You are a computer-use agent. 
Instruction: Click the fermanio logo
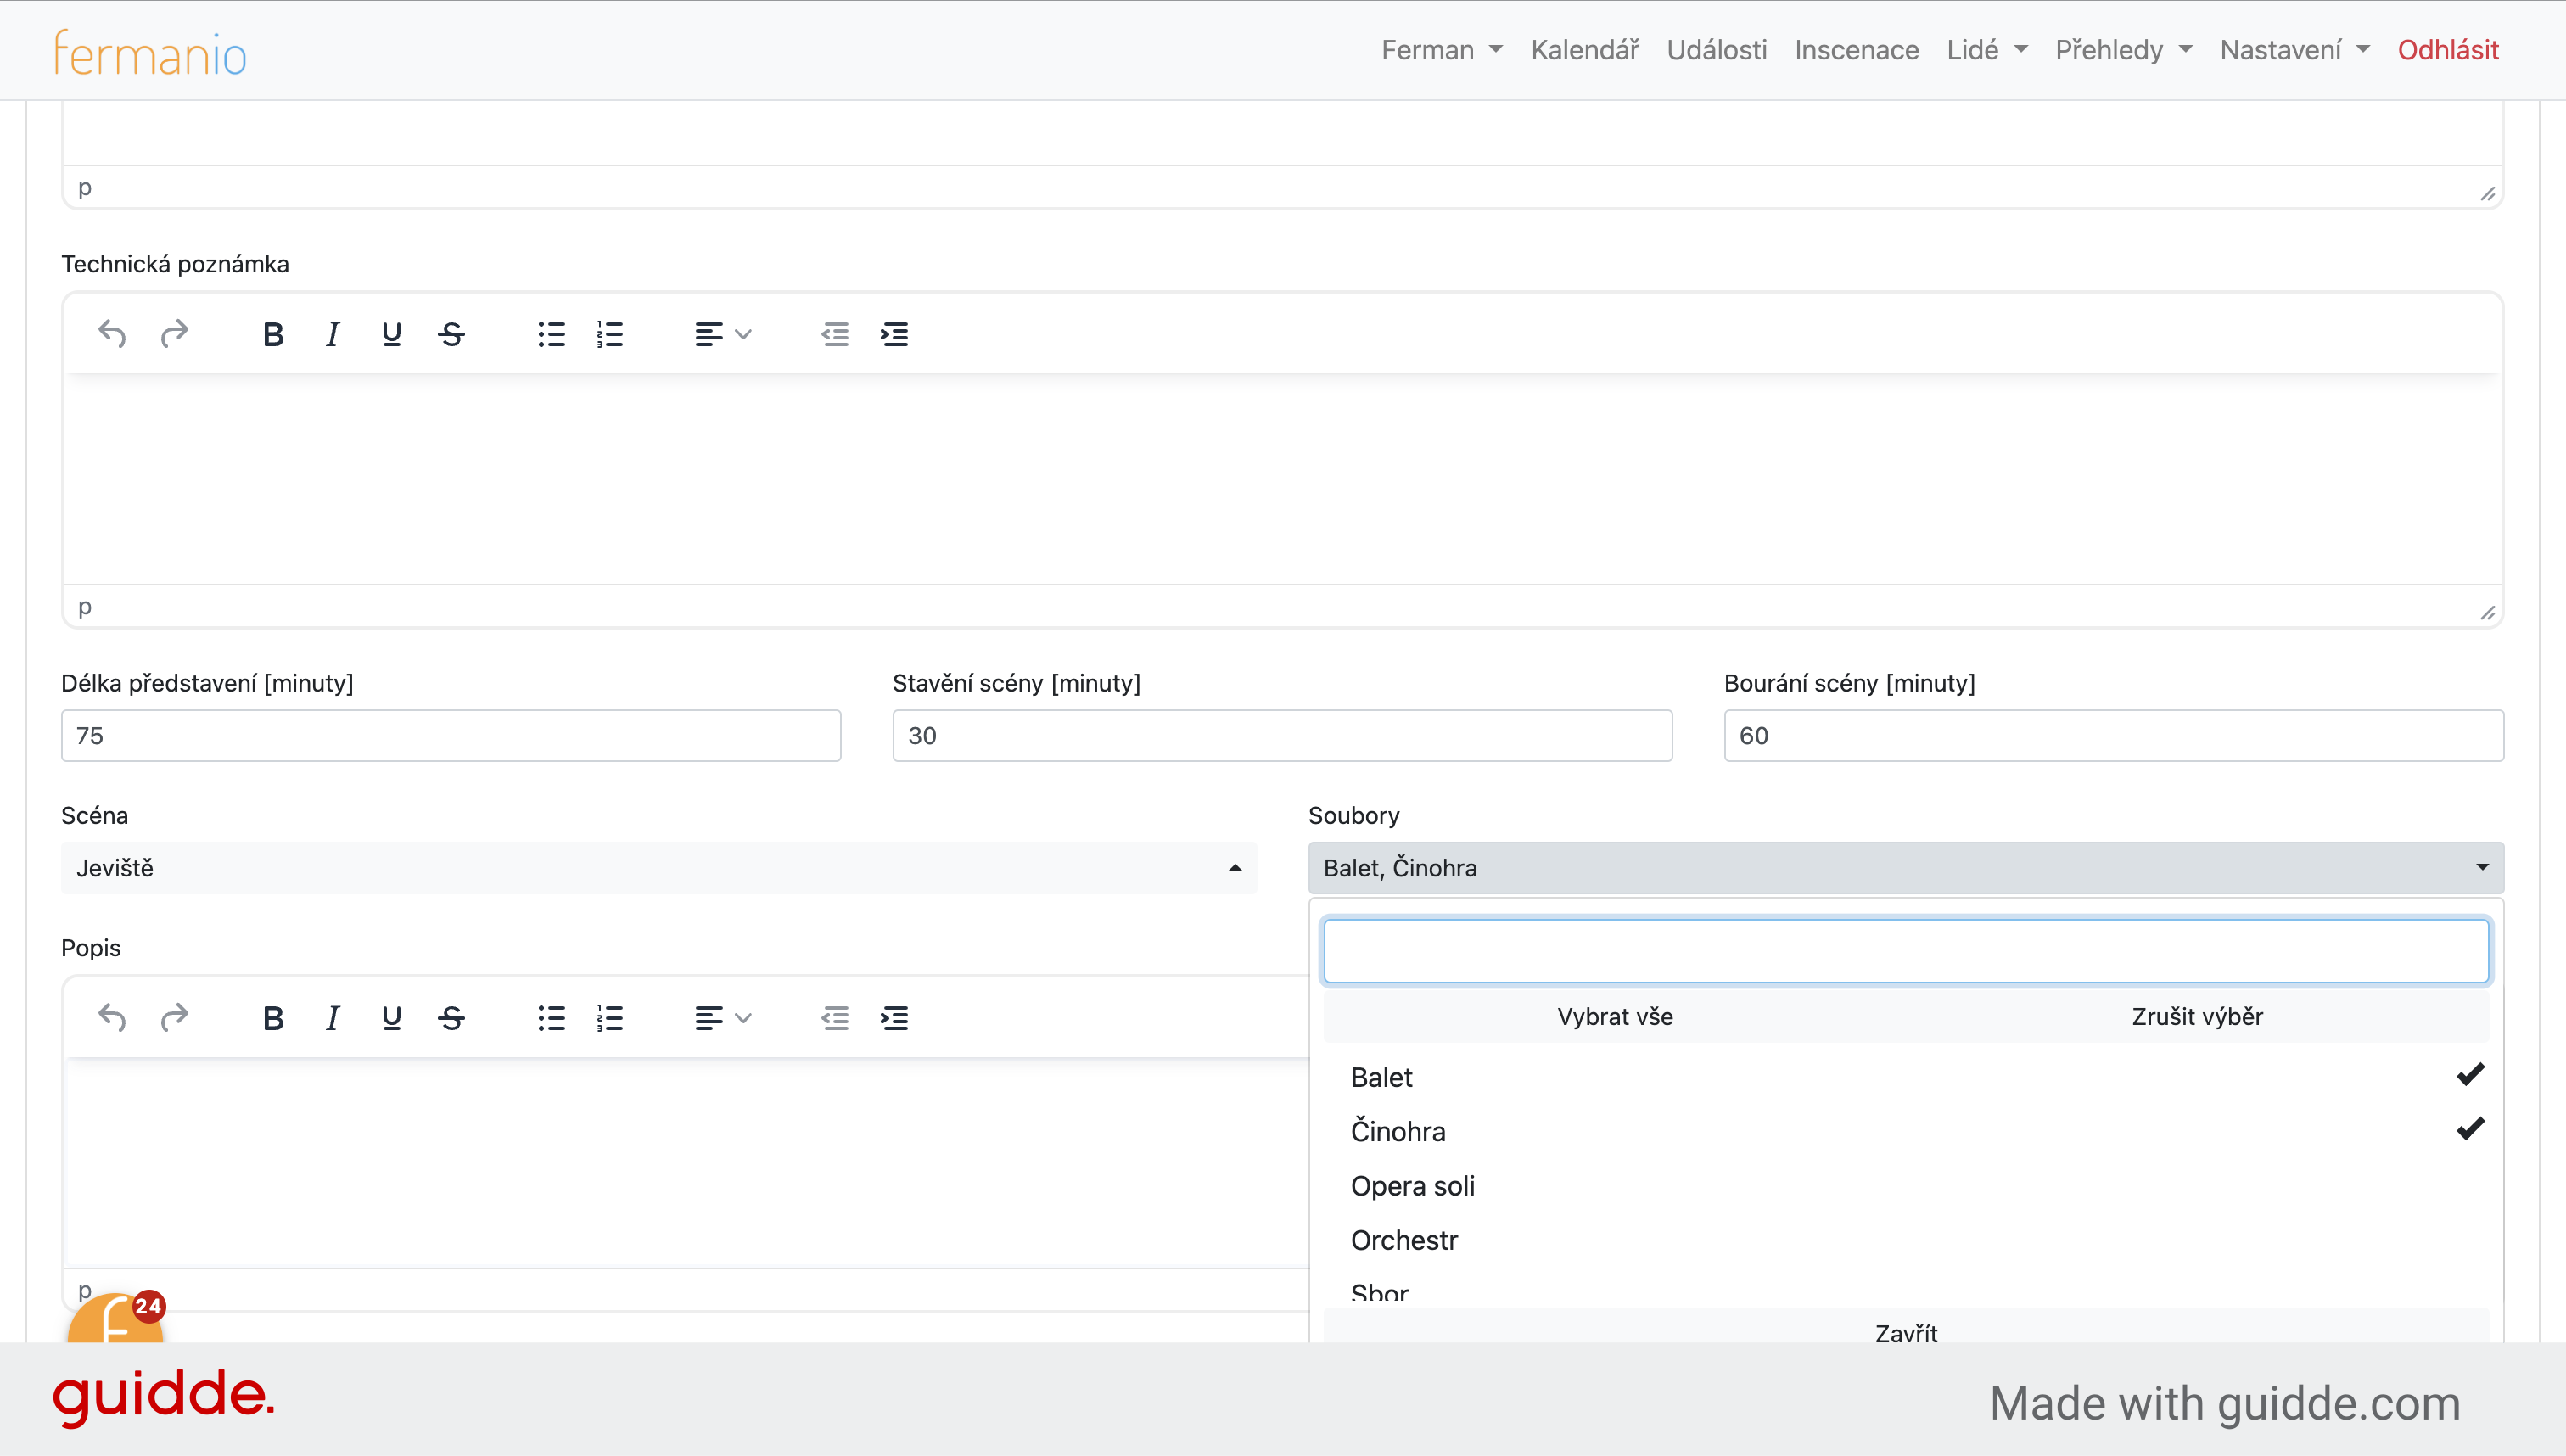pos(150,52)
